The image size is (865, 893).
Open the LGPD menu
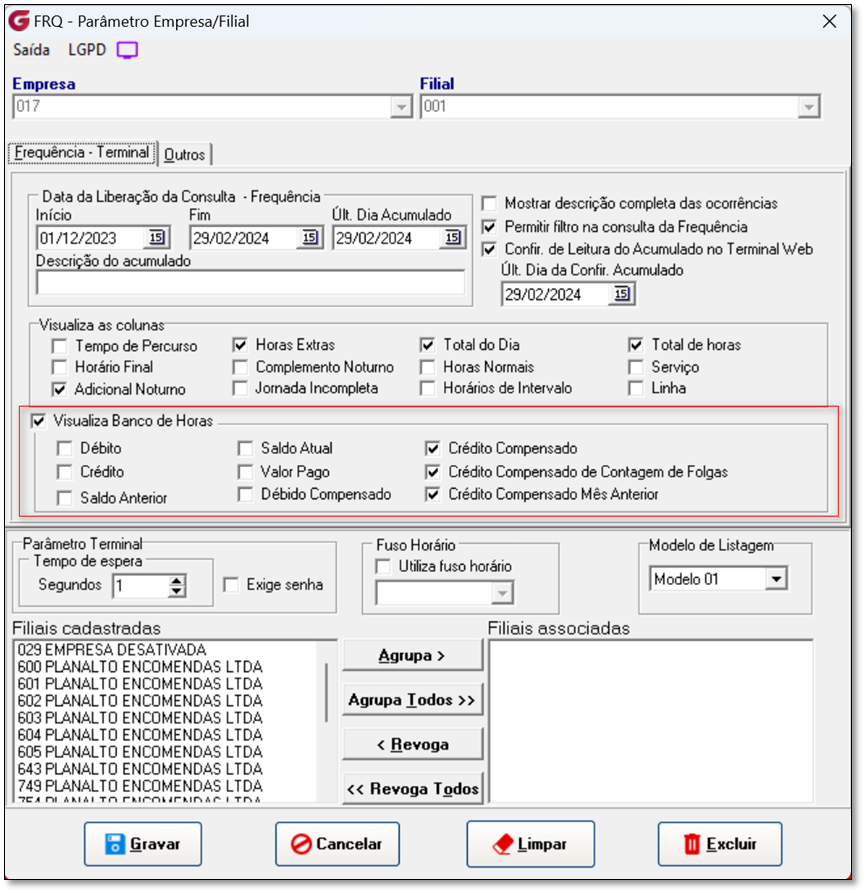click(x=87, y=50)
